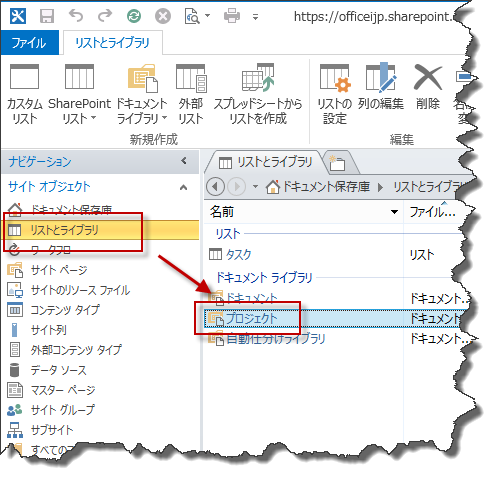Viewport: 500px width, 484px height.
Task: Select マスター ページ in navigation
Action: 63,390
